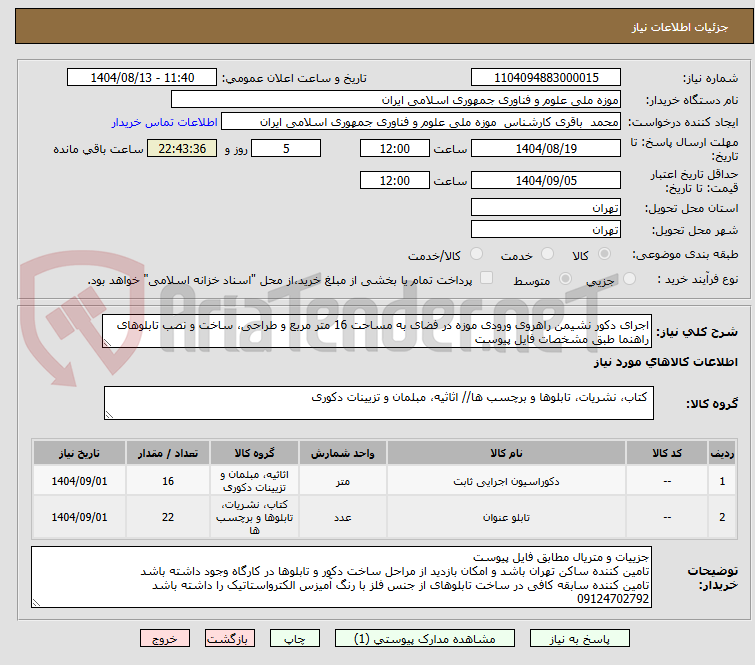Click row 2 date 1404/09/01
This screenshot has height=665, width=755.
click(79, 517)
